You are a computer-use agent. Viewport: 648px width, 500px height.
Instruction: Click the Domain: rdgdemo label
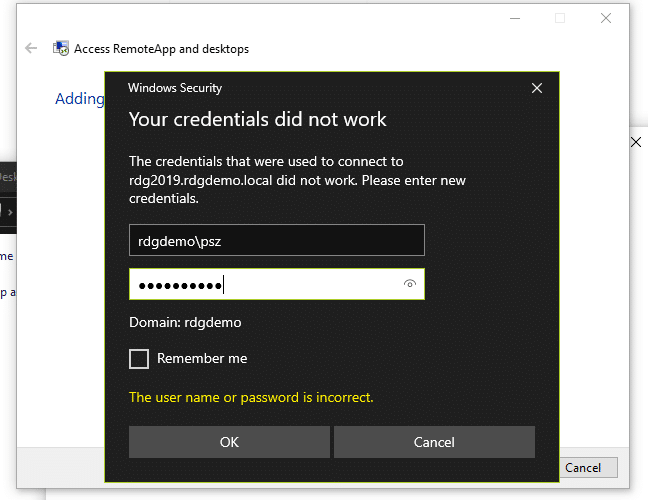pyautogui.click(x=185, y=323)
